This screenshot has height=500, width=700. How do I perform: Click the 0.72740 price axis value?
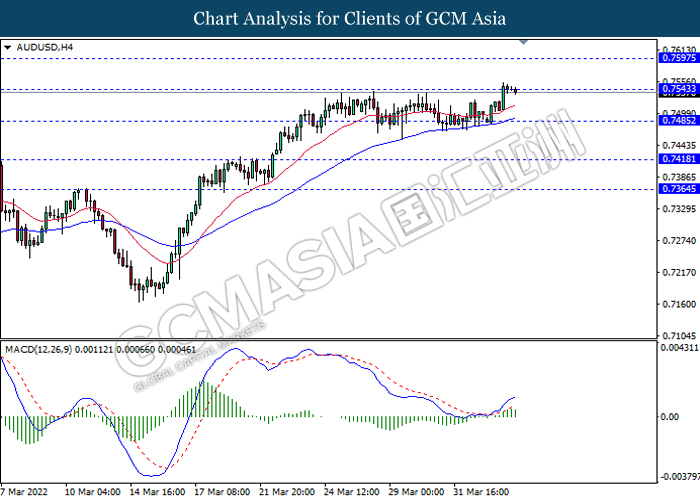pos(679,241)
